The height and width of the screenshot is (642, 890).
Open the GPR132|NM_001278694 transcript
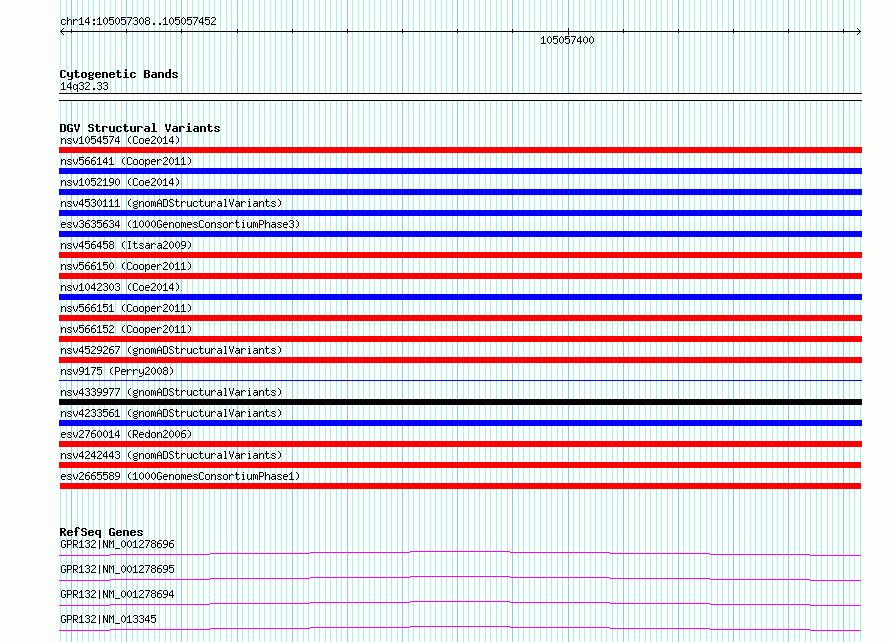pos(117,594)
